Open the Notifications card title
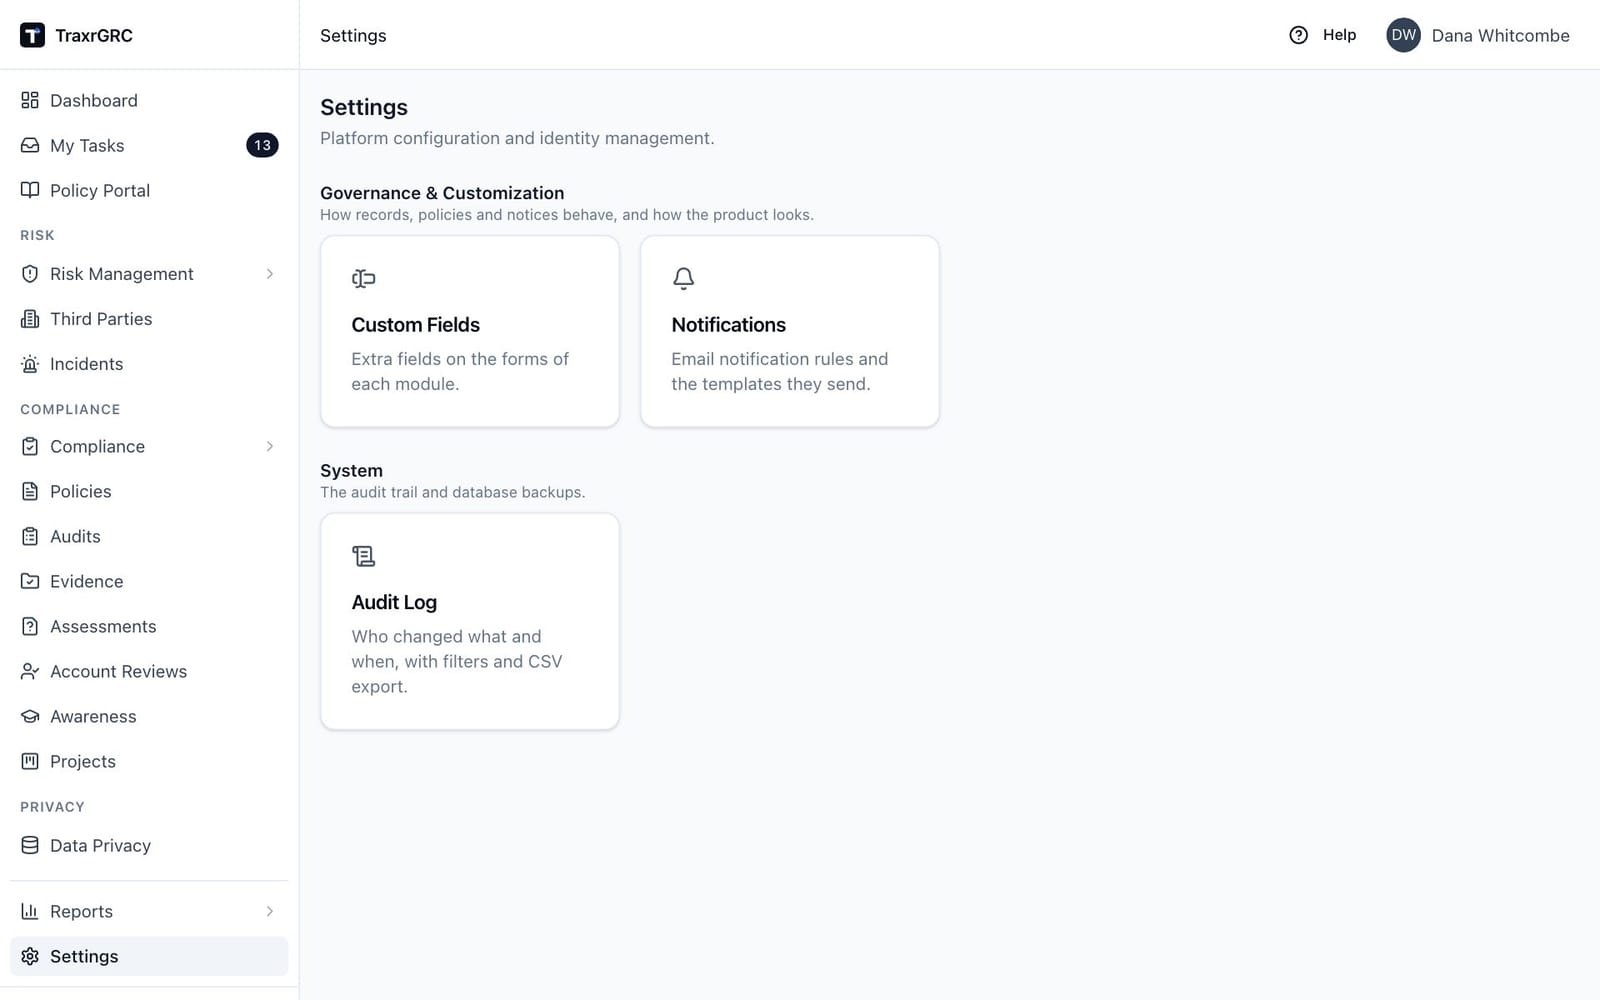1600x1000 pixels. pos(728,325)
